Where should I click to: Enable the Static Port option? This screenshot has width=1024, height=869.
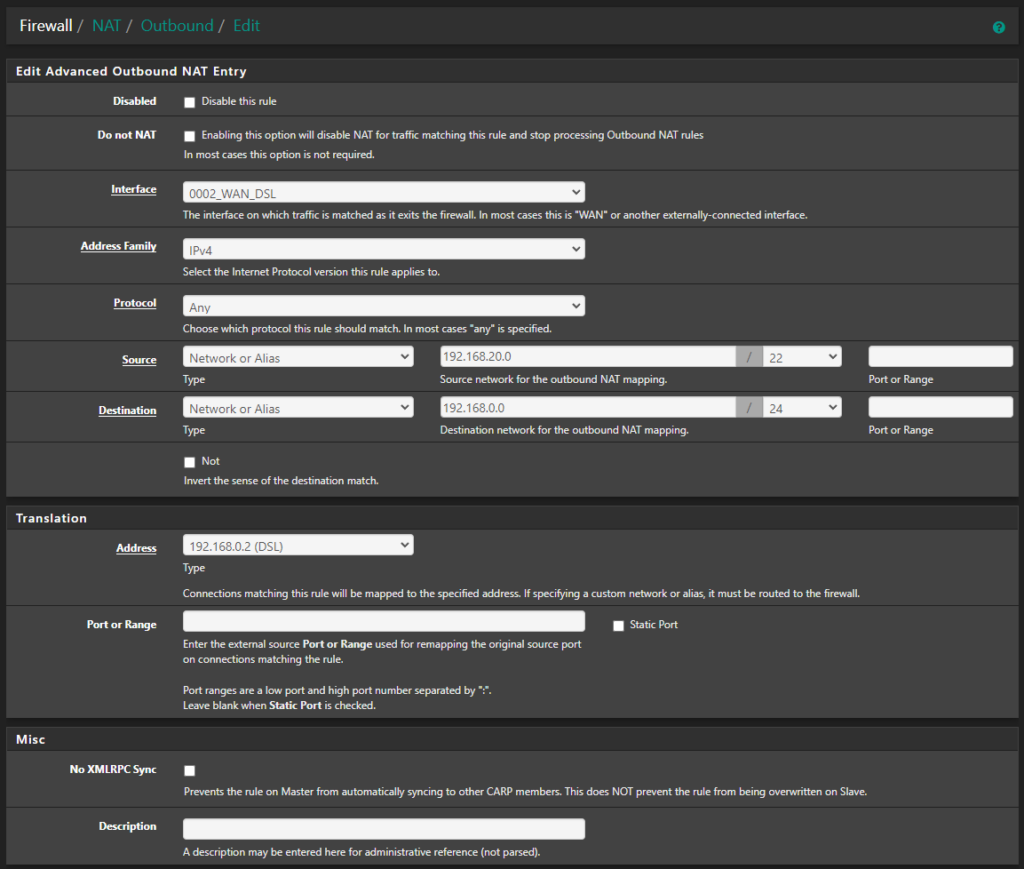617,625
